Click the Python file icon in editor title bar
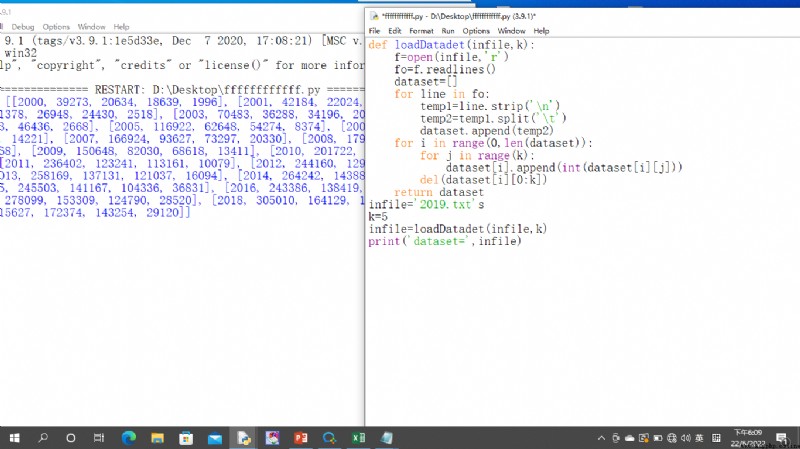 click(374, 16)
